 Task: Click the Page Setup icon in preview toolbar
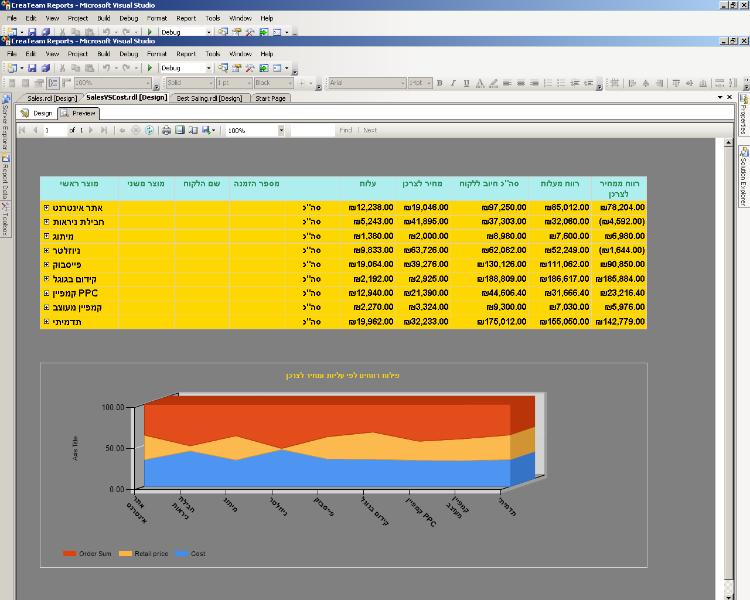[x=193, y=130]
